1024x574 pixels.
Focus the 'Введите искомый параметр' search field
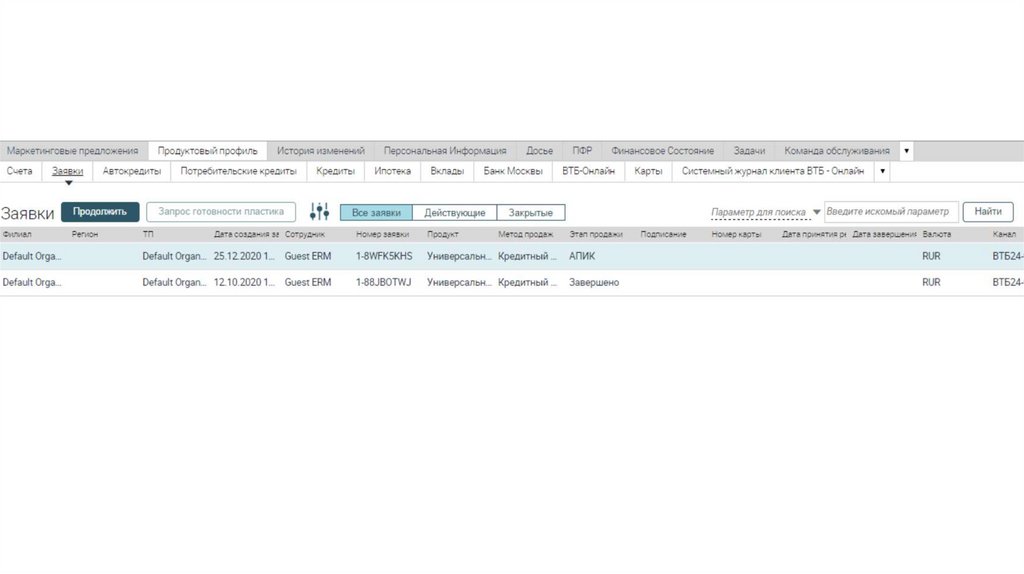pos(891,212)
